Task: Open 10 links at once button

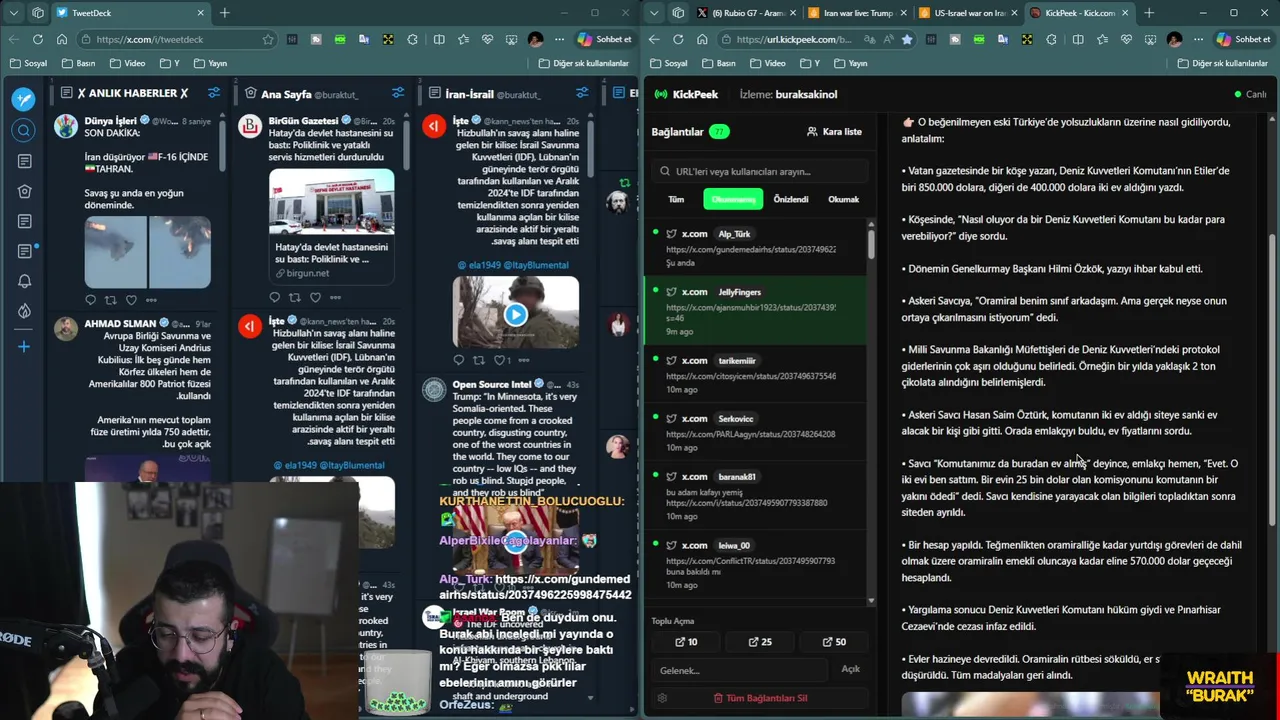Action: (x=686, y=642)
